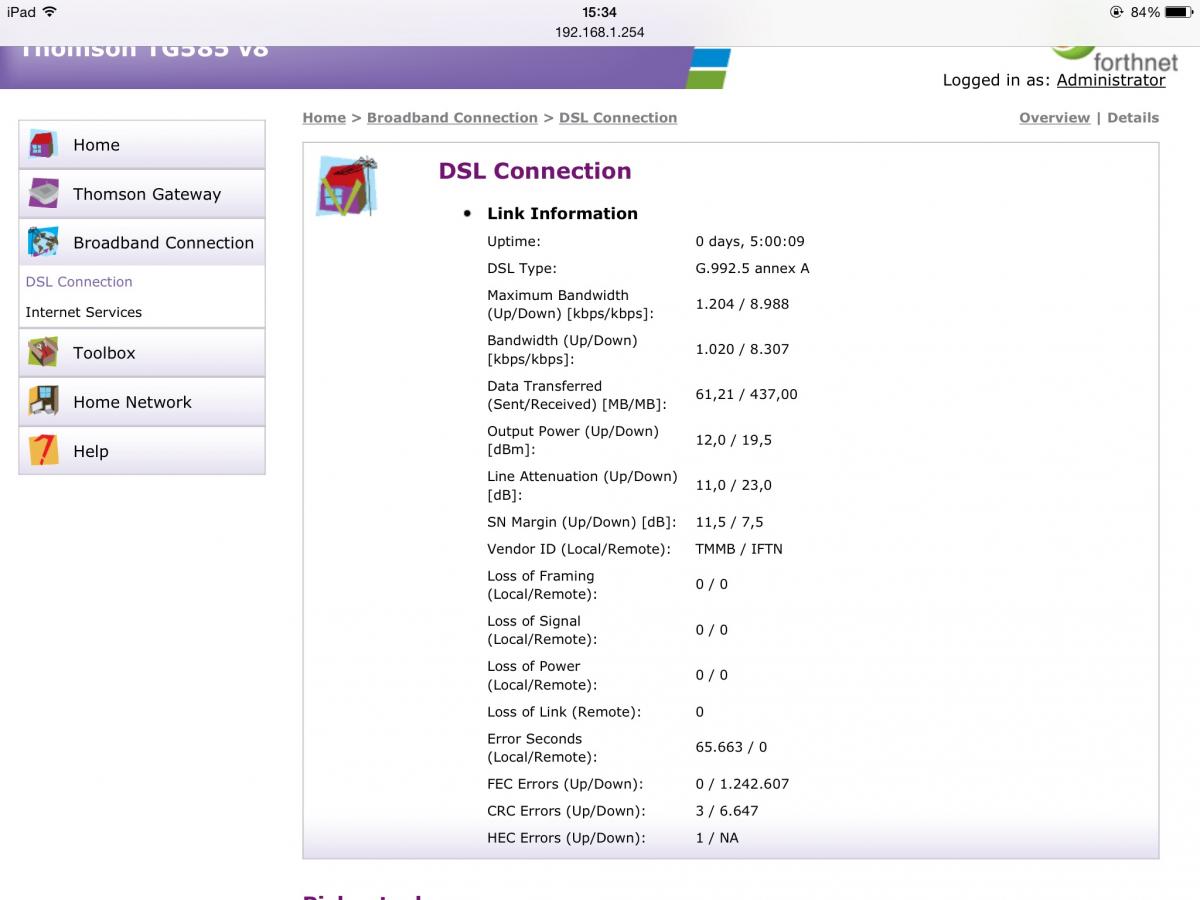Click the SN Margin (Up/Down) label
The width and height of the screenshot is (1200, 900).
pos(582,522)
